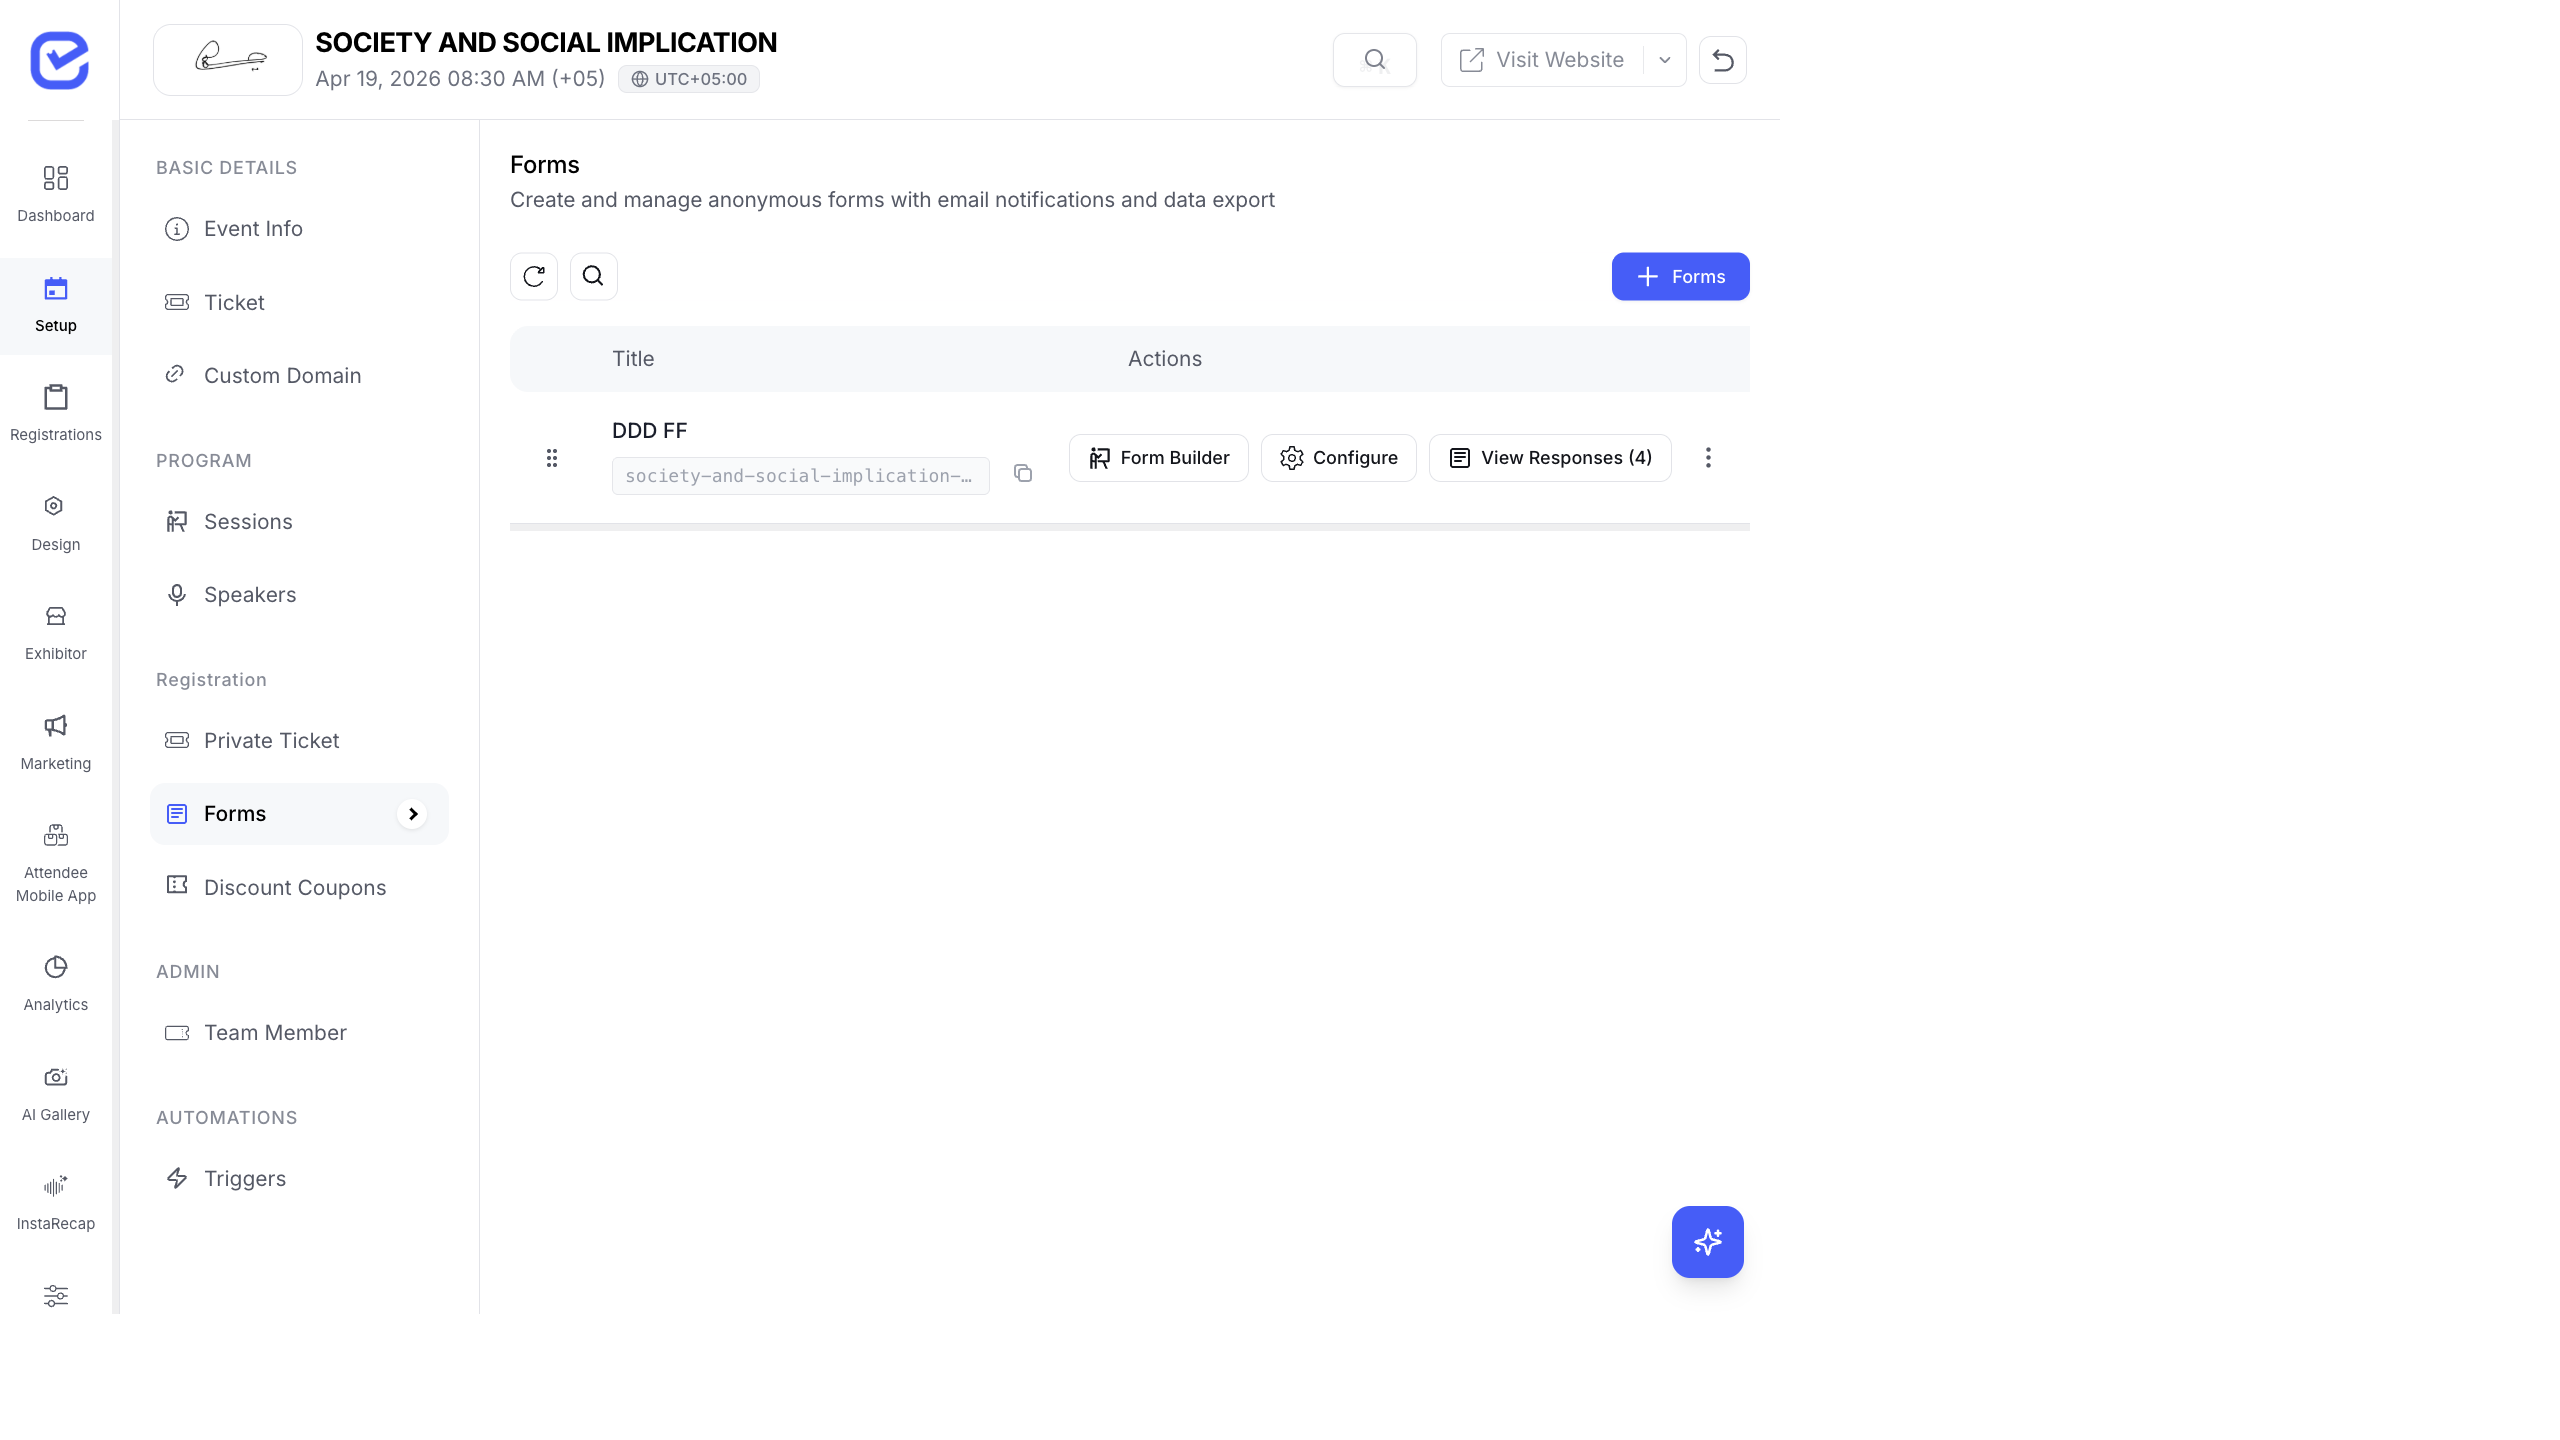
Task: Select Sessions in the Program menu
Action: (x=248, y=521)
